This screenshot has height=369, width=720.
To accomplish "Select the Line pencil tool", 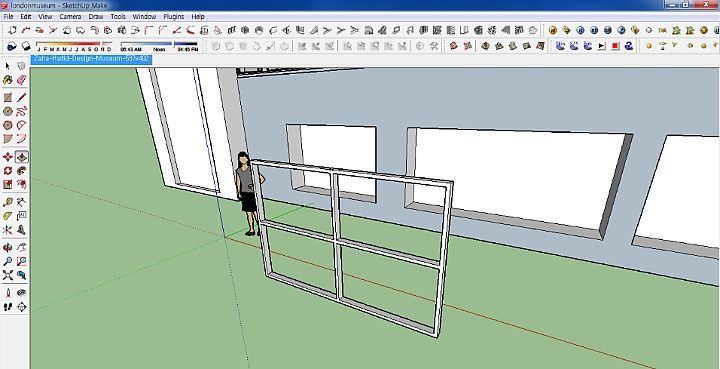I will pyautogui.click(x=22, y=97).
